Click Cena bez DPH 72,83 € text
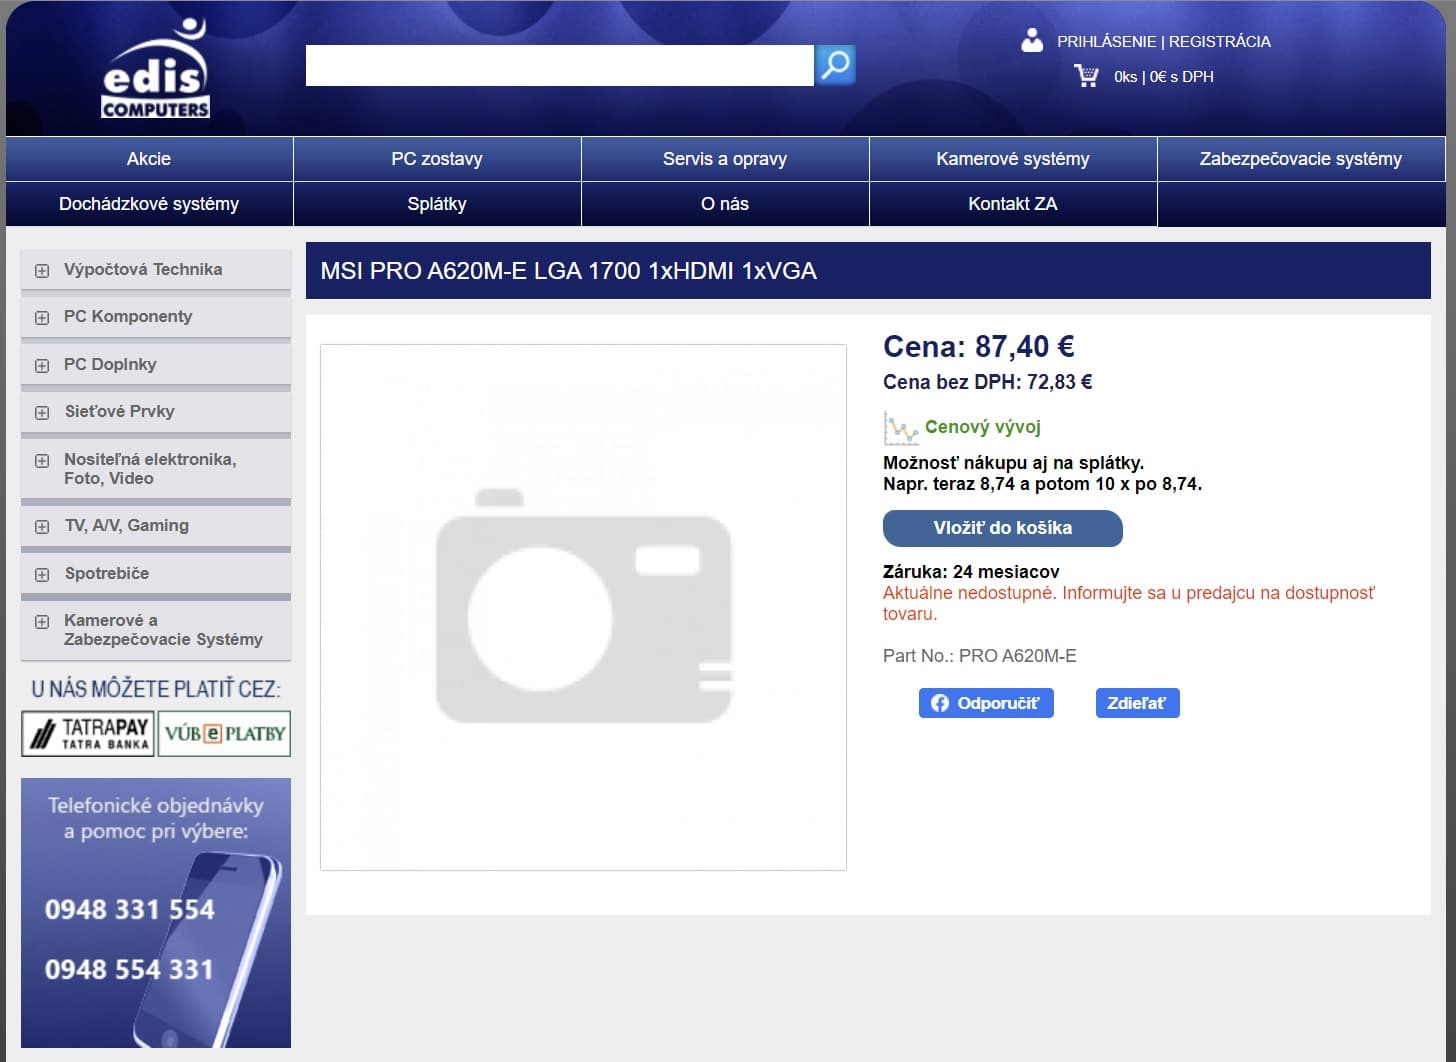The image size is (1456, 1062). tap(988, 382)
